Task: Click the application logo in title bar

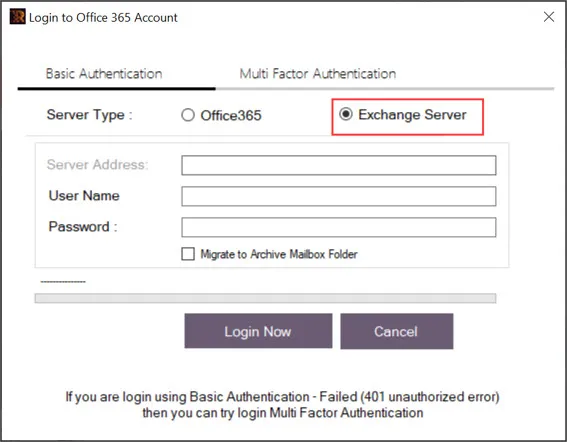Action: [x=17, y=17]
